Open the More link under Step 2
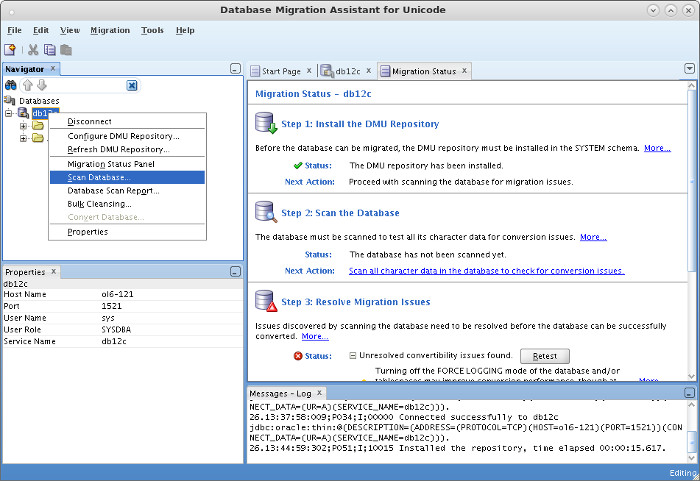Image resolution: width=700 pixels, height=481 pixels. [x=593, y=237]
